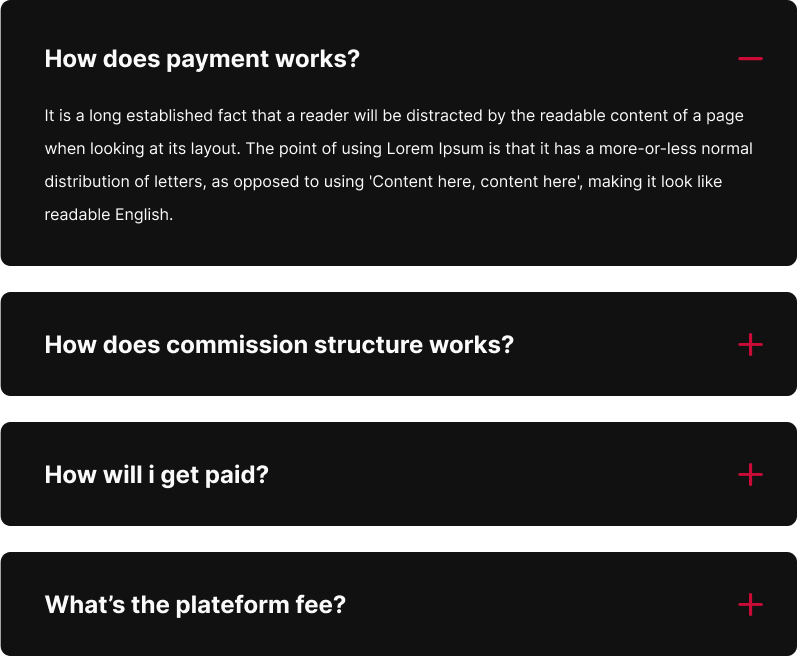The width and height of the screenshot is (797, 656).
Task: Click 'distribution of letters' in the answer
Action: point(125,182)
